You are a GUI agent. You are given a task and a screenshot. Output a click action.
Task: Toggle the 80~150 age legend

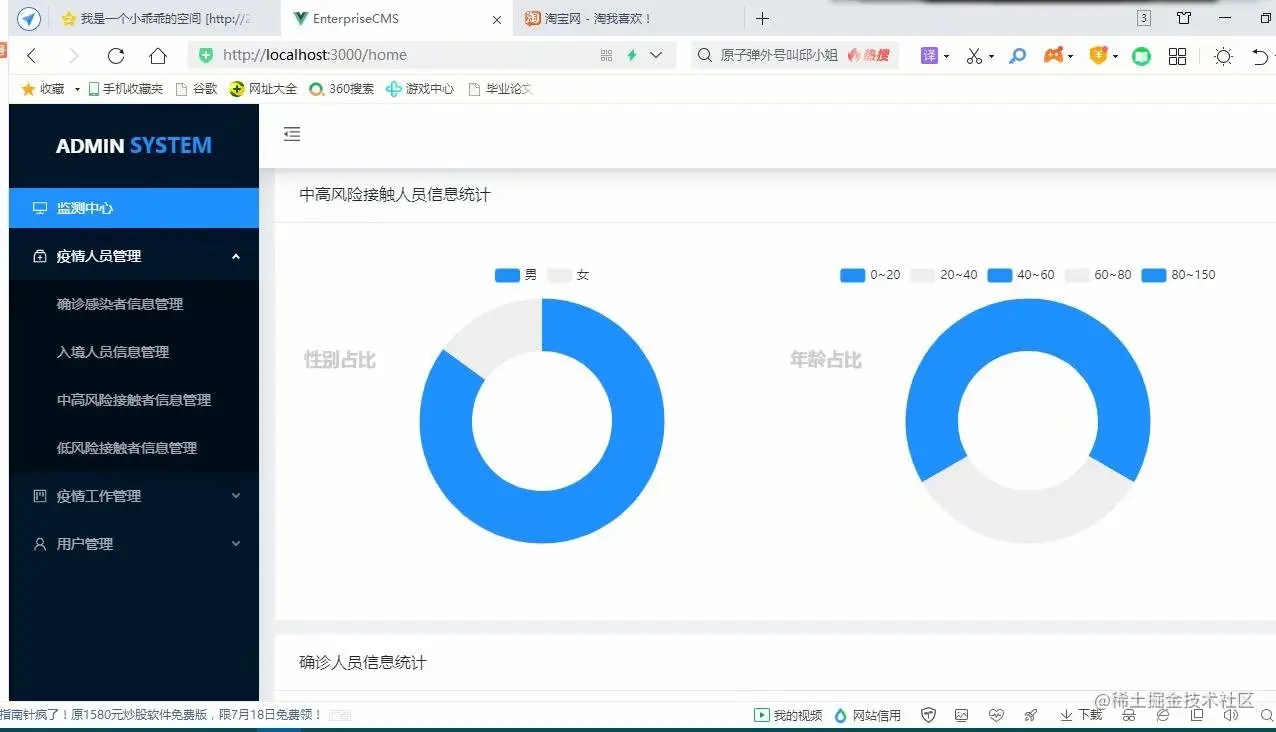1179,275
